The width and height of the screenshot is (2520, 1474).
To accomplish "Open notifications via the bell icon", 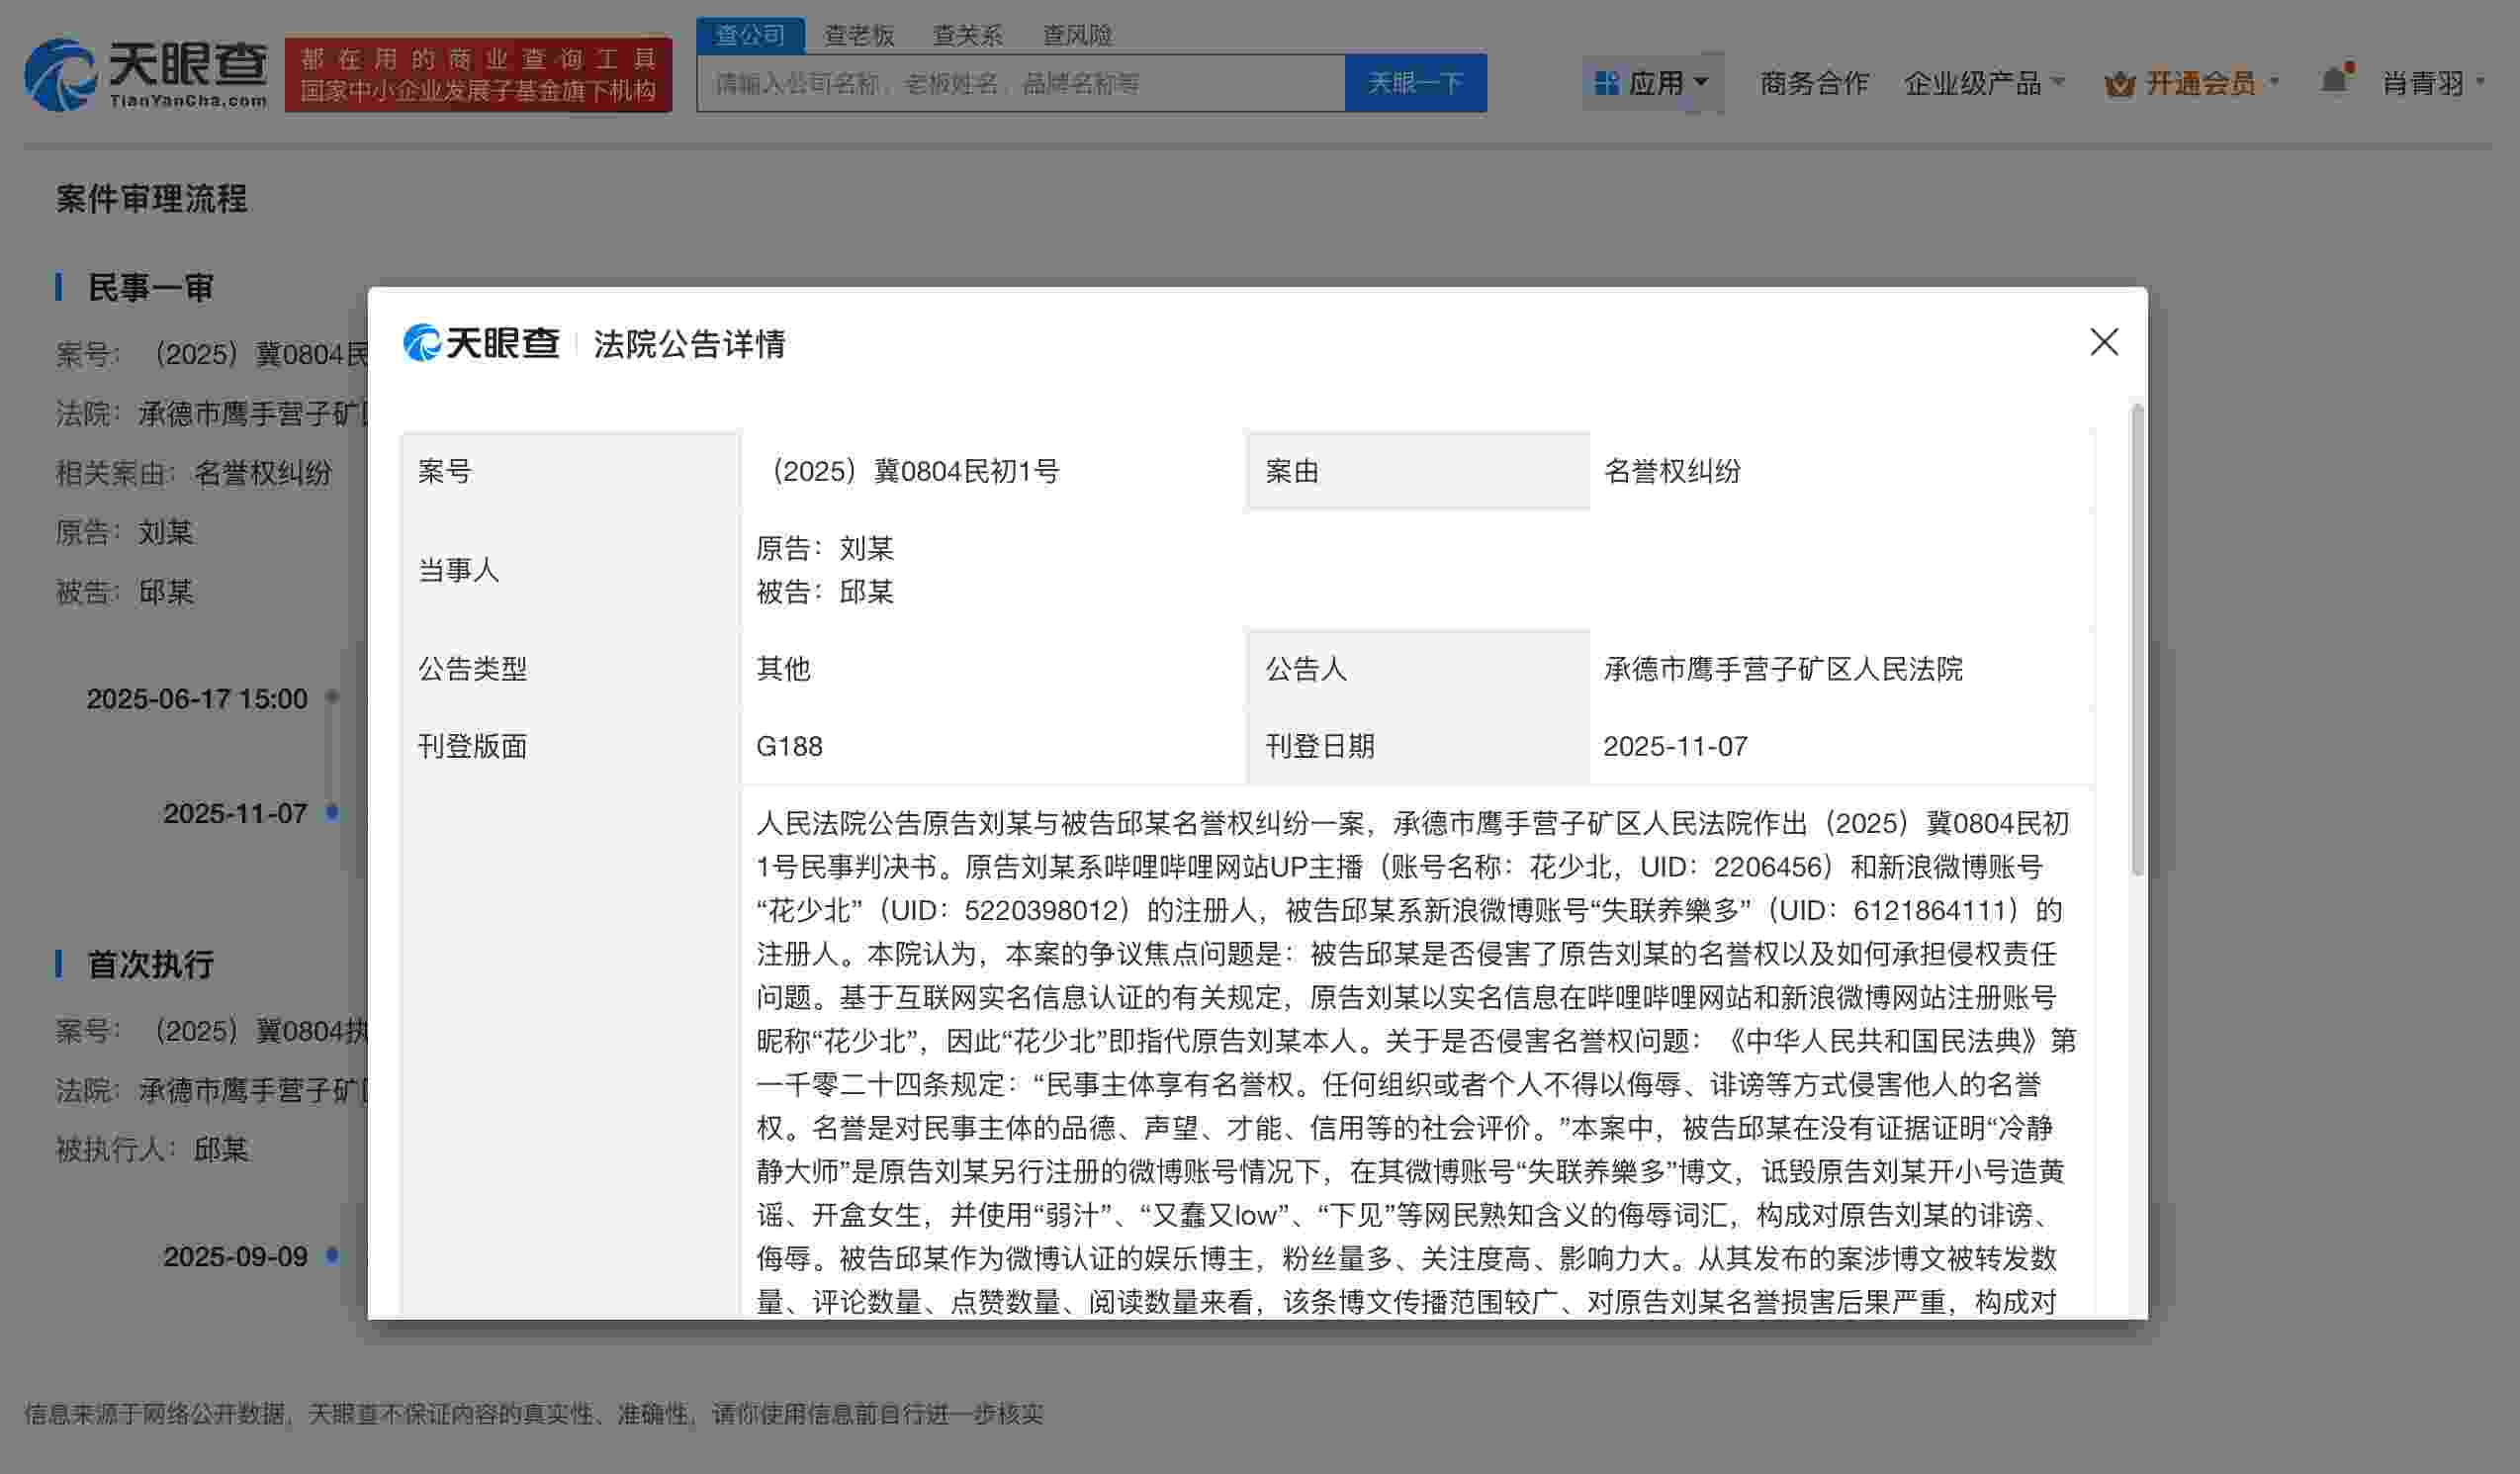I will (x=2335, y=82).
